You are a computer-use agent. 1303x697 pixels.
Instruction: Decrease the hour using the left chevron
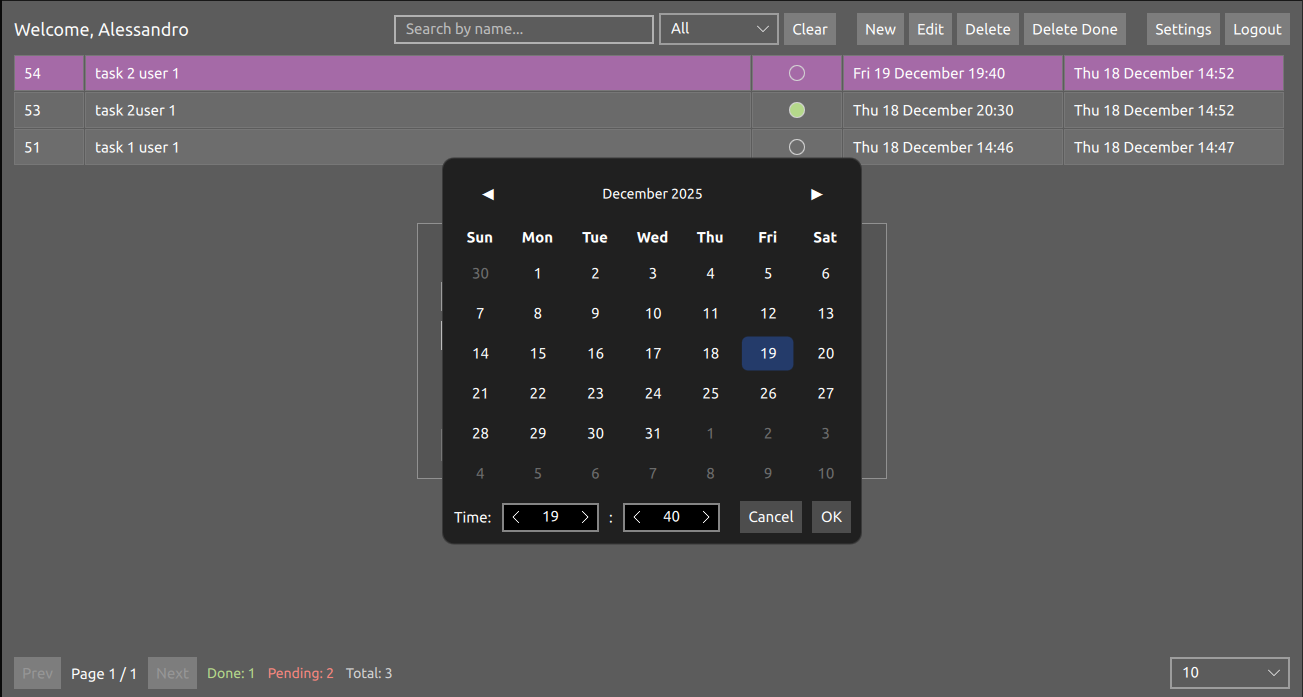coord(516,517)
